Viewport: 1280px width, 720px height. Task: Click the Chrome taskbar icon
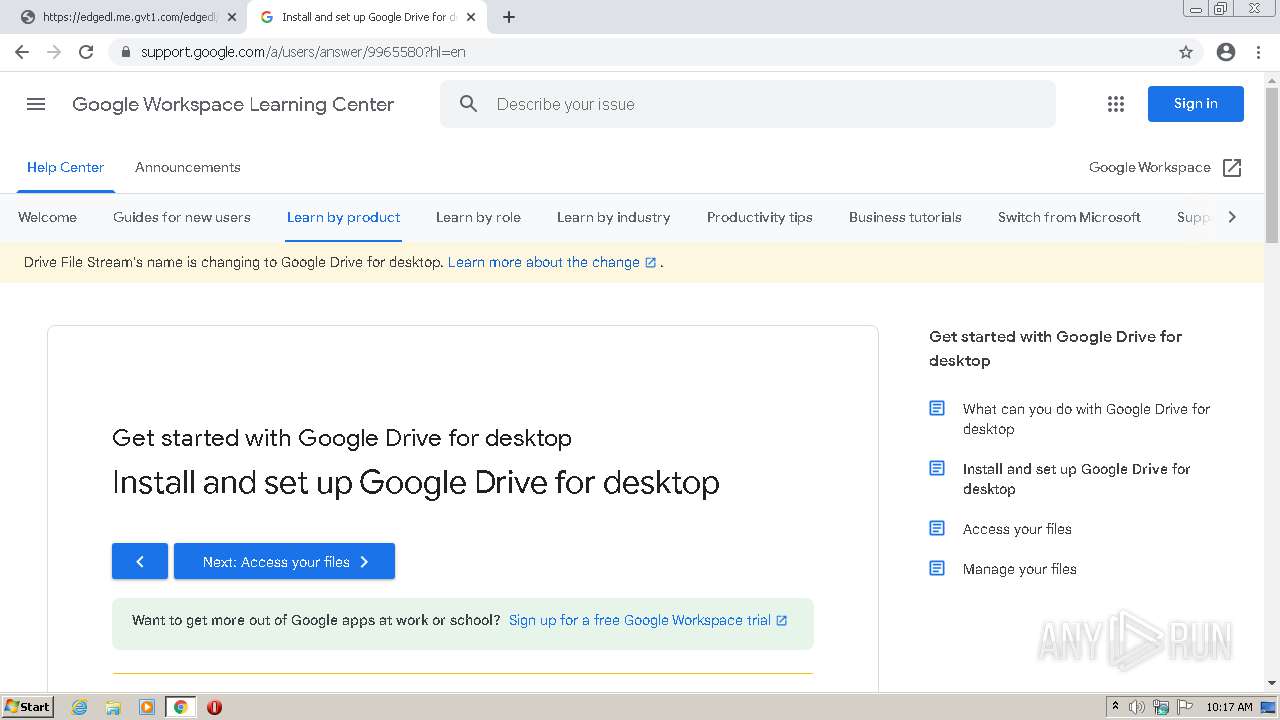click(180, 707)
